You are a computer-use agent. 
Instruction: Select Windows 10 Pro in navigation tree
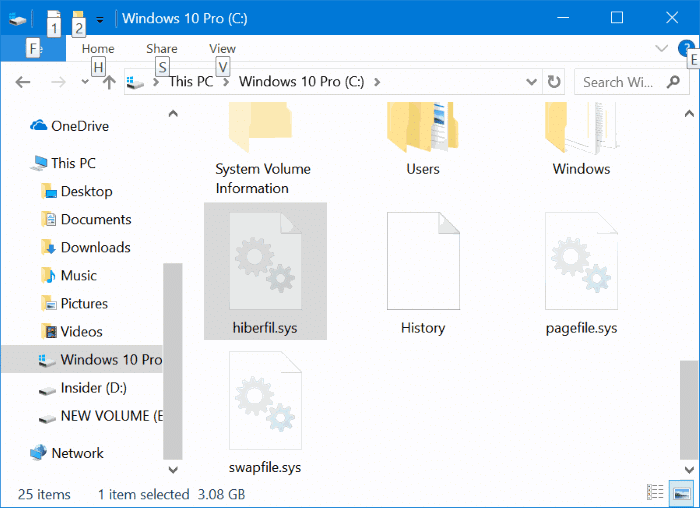[x=82, y=359]
